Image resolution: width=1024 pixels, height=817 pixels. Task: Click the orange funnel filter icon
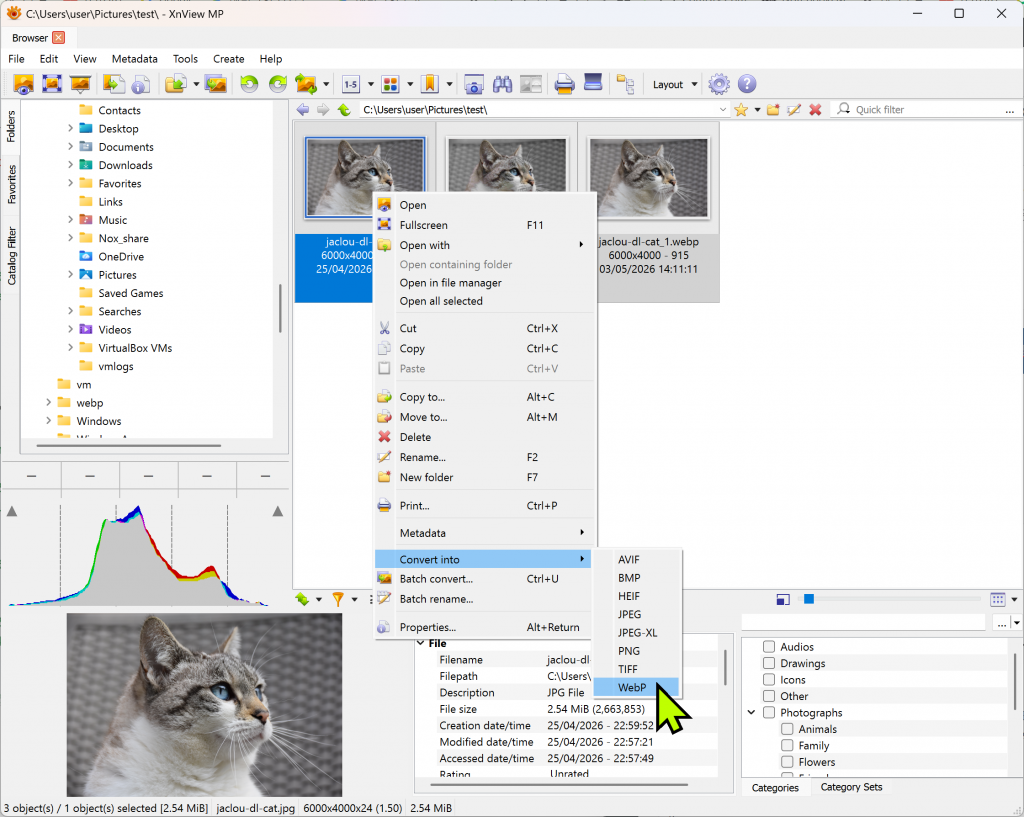pos(338,599)
